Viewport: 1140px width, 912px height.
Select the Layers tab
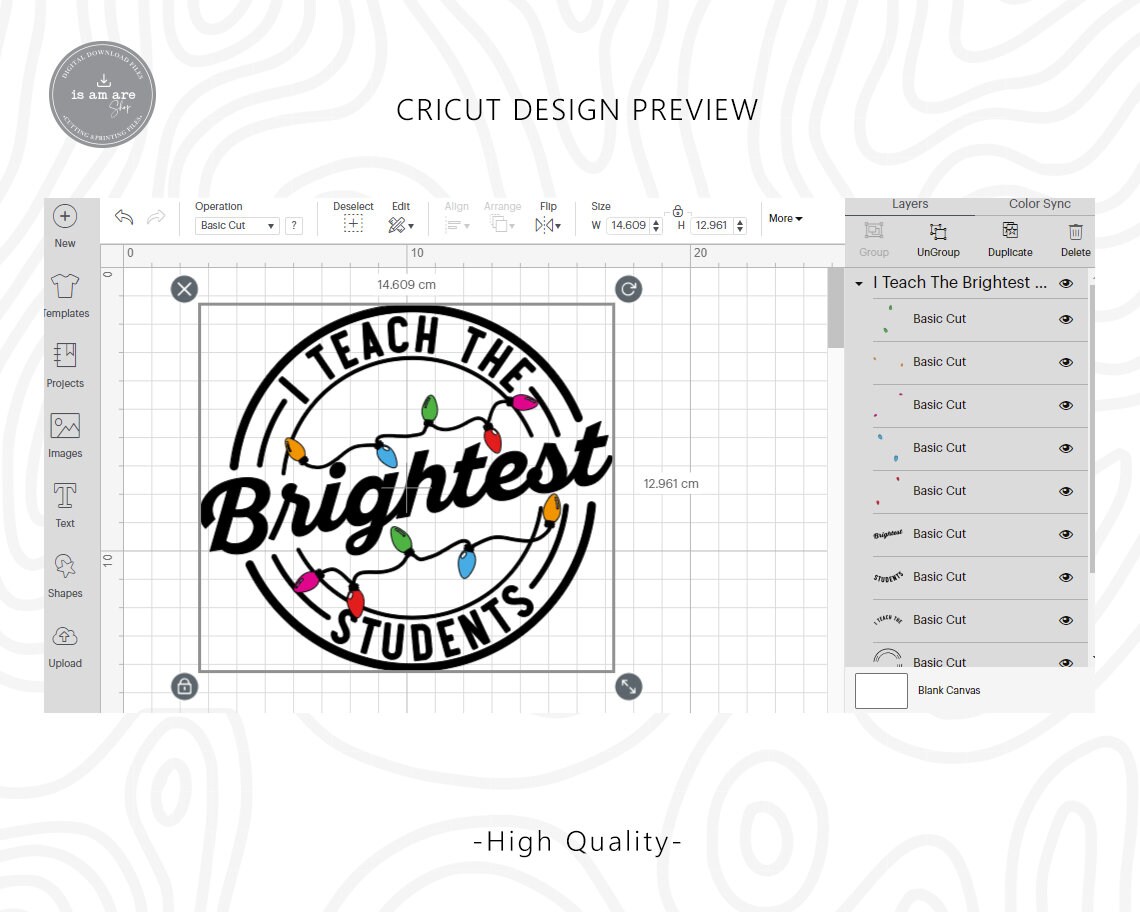[x=909, y=203]
